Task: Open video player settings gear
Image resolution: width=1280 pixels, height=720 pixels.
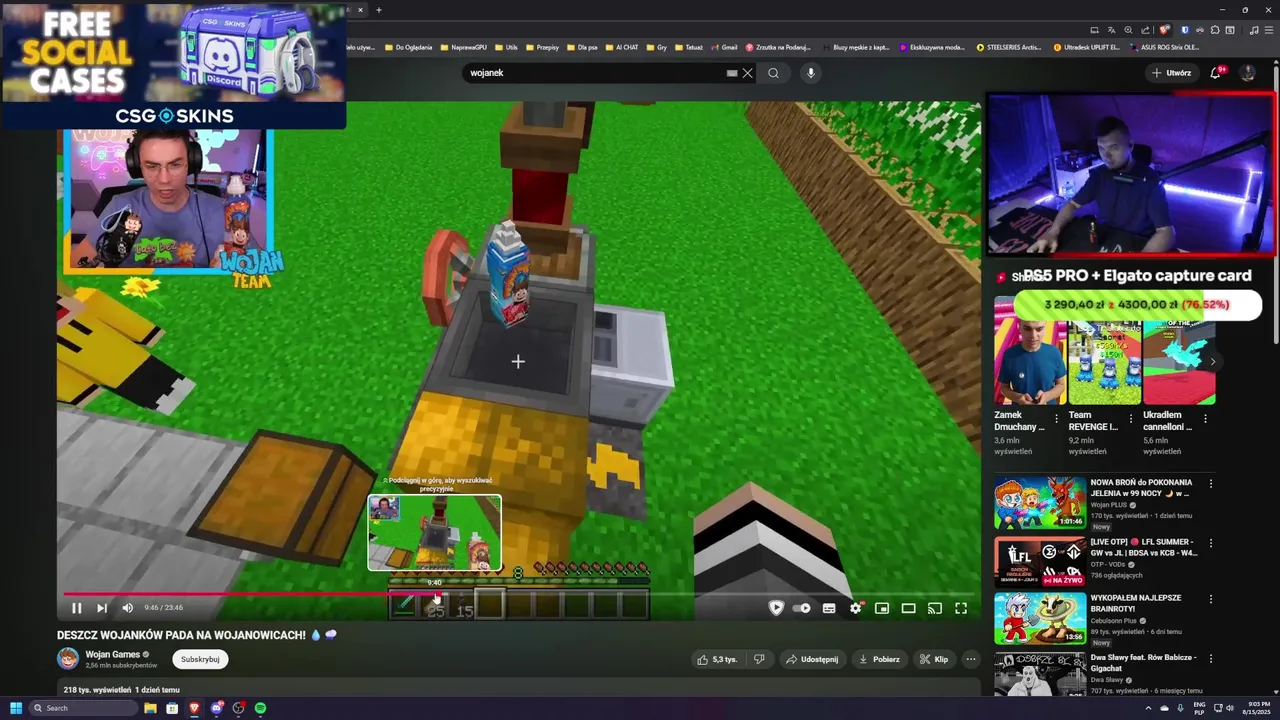Action: tap(855, 608)
